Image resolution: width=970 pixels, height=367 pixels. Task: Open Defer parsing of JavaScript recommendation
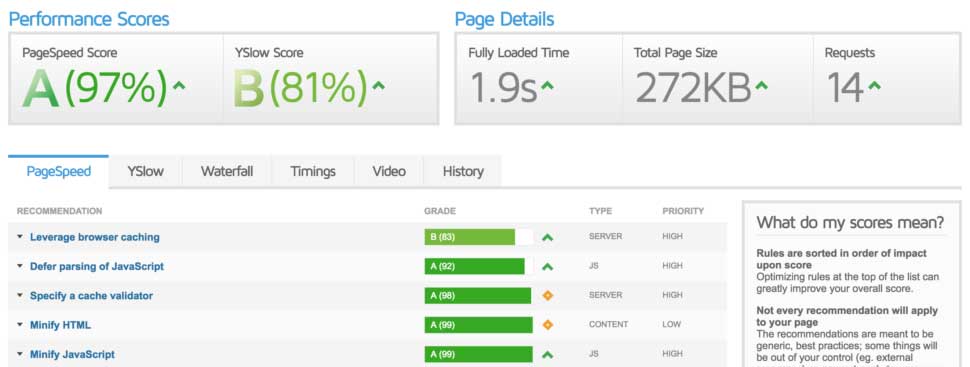(97, 267)
